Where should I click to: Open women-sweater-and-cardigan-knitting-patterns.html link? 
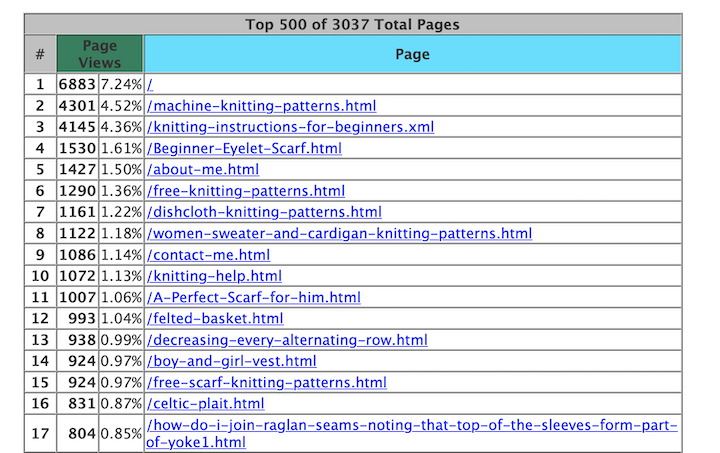(339, 233)
